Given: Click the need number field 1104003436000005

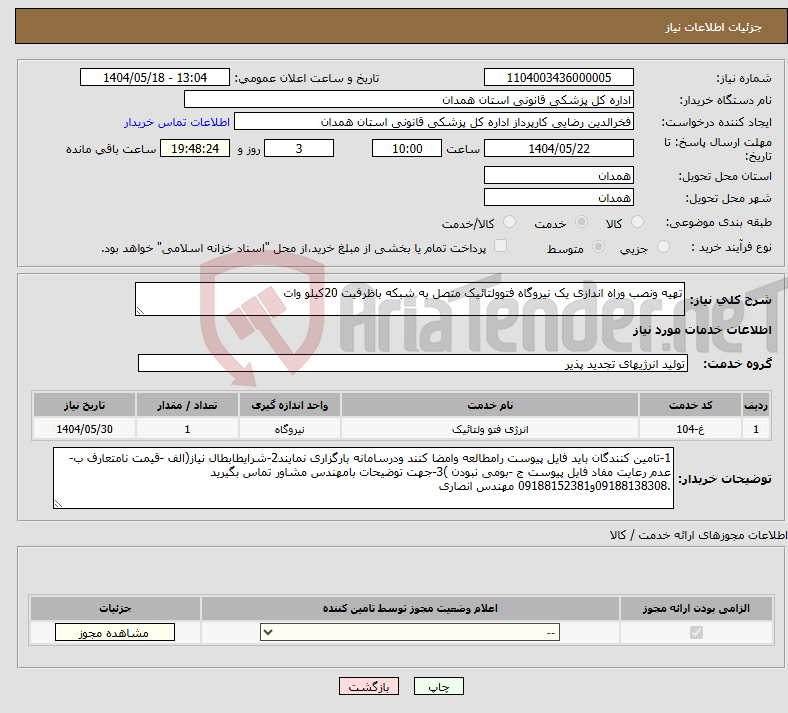Looking at the screenshot, I should pos(559,77).
